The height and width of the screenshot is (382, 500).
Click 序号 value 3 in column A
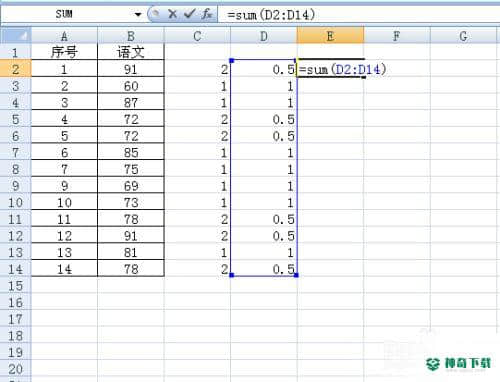pyautogui.click(x=64, y=102)
